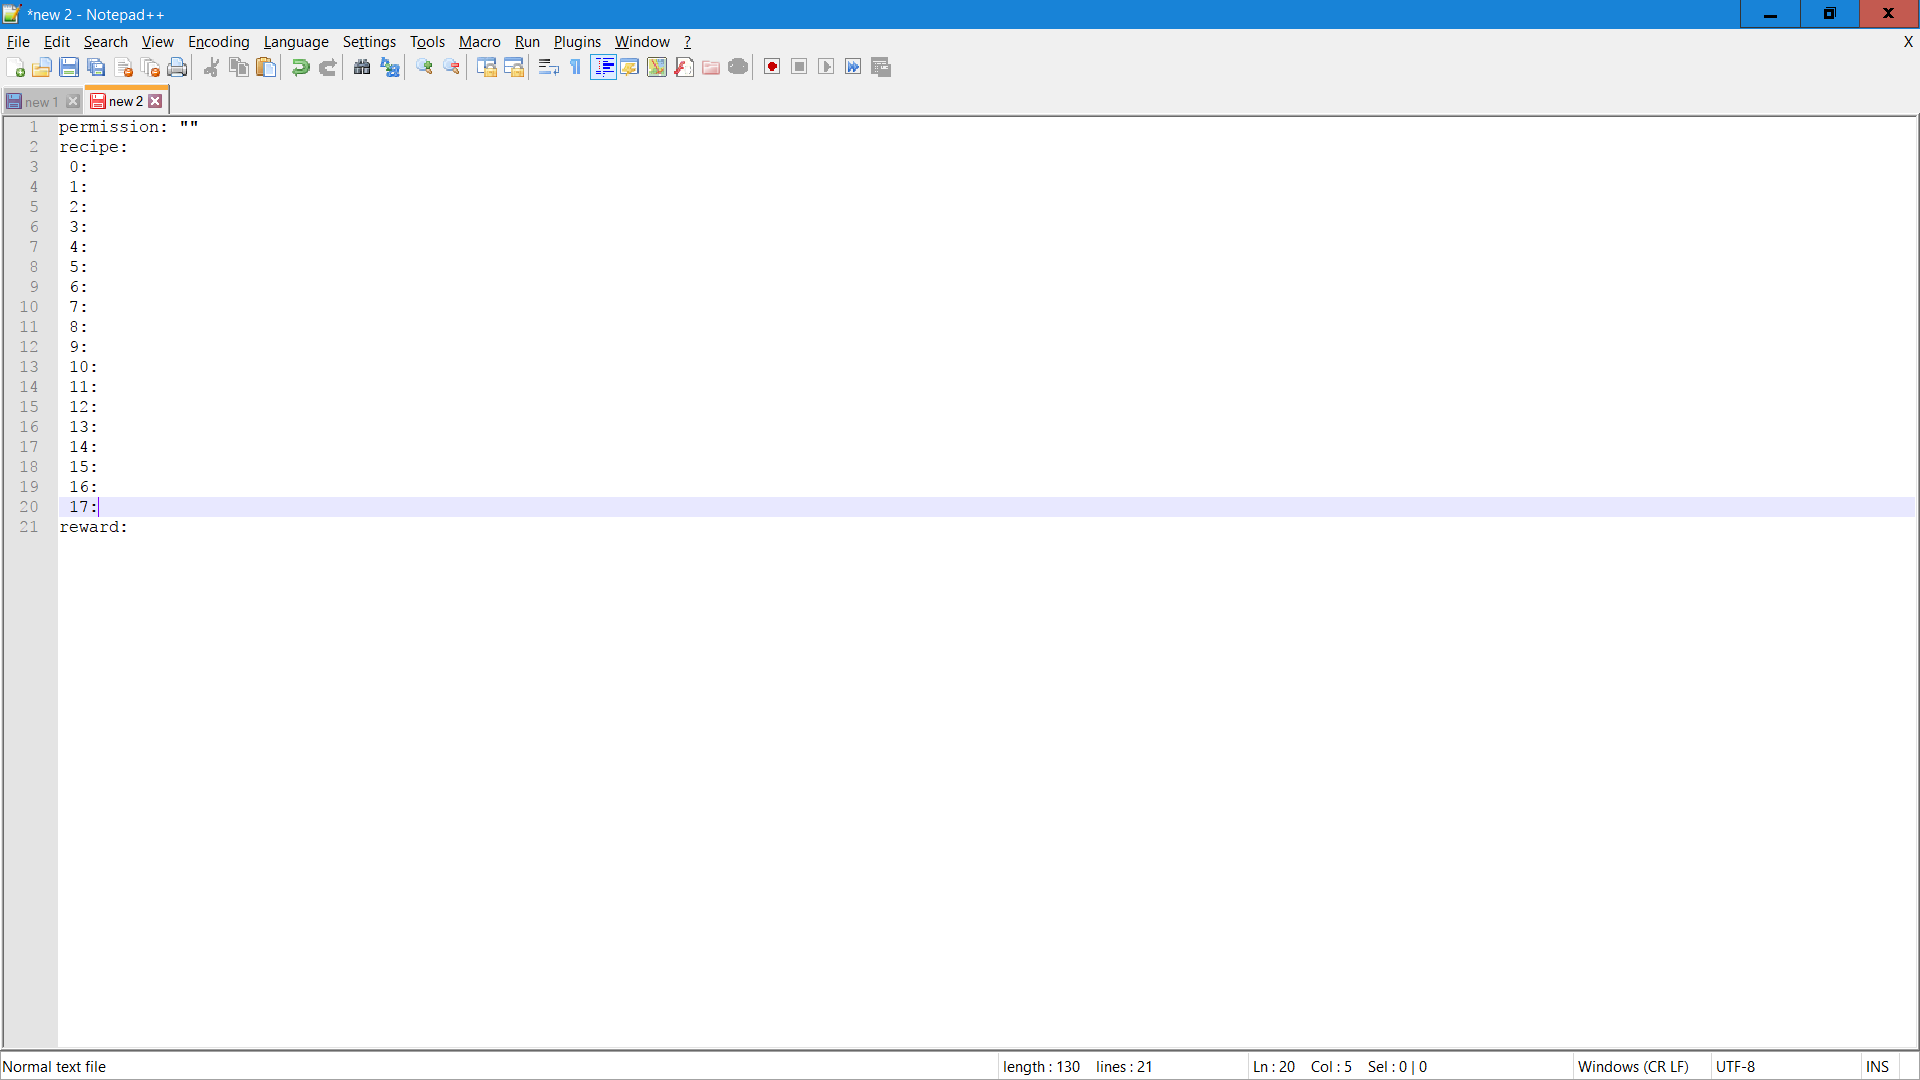1920x1080 pixels.
Task: Click the monitoring (tail -f) icon
Action: tap(738, 67)
